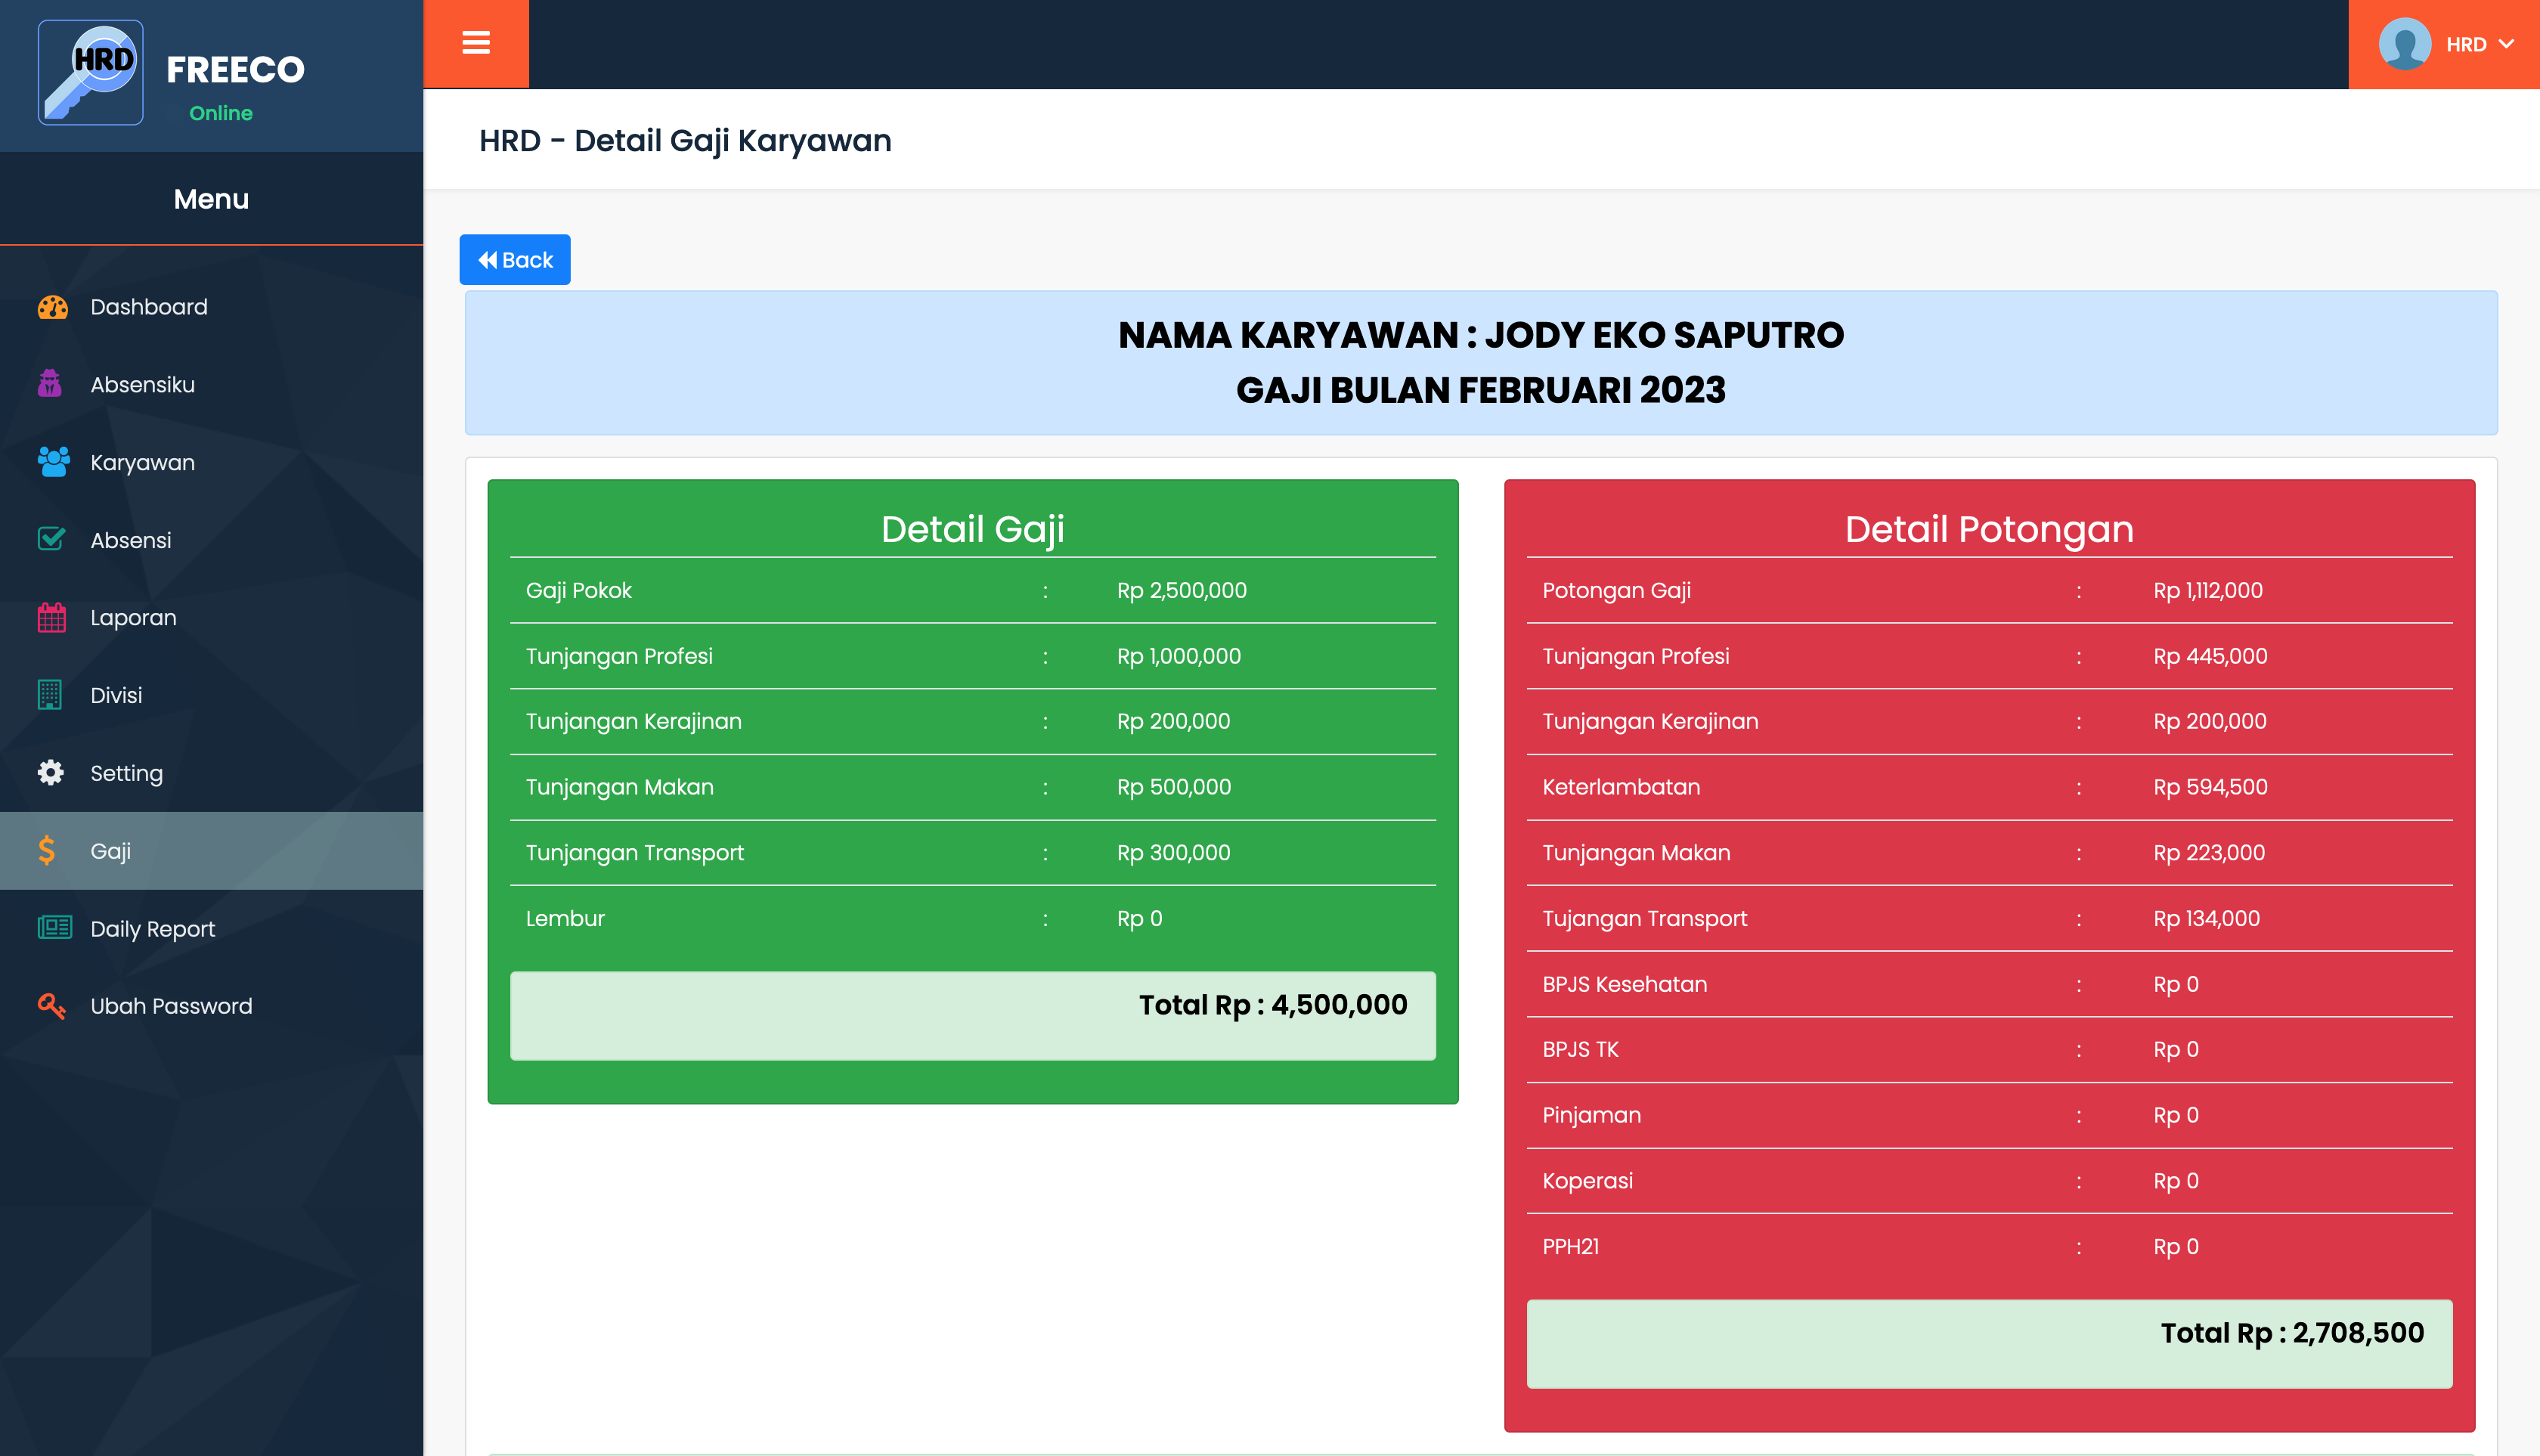2540x1456 pixels.
Task: Open Daily Report in the menu
Action: [211, 928]
